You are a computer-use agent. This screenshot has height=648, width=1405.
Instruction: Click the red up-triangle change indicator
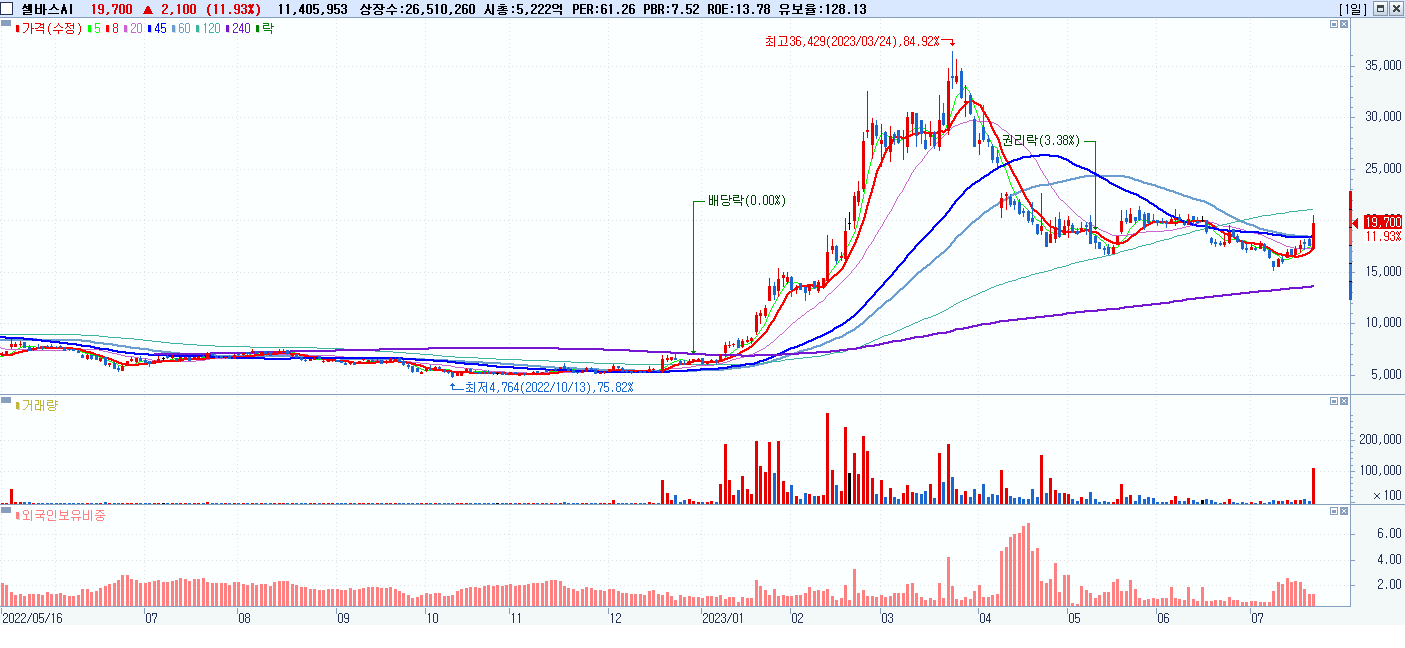(x=148, y=9)
